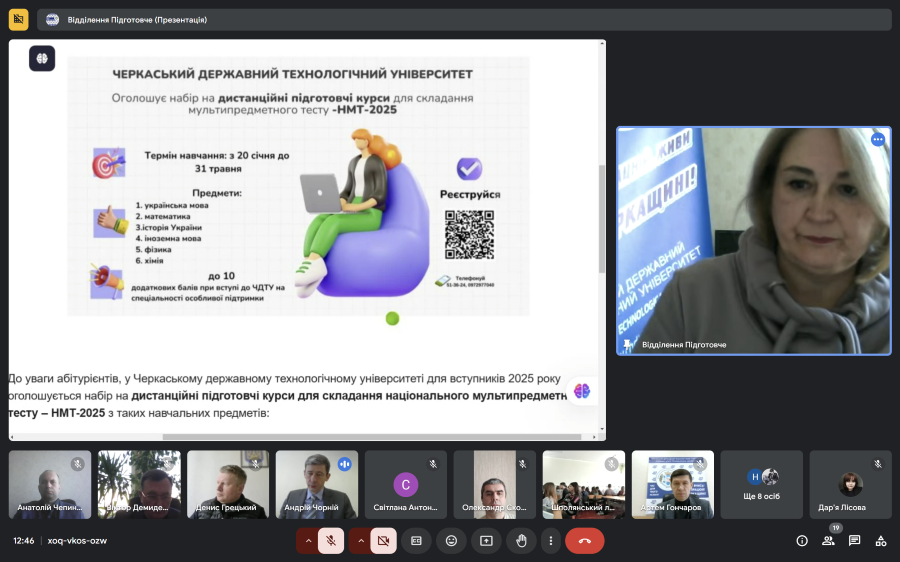
Task: Click the pinned Відділення Підготовче video tile
Action: (x=754, y=241)
